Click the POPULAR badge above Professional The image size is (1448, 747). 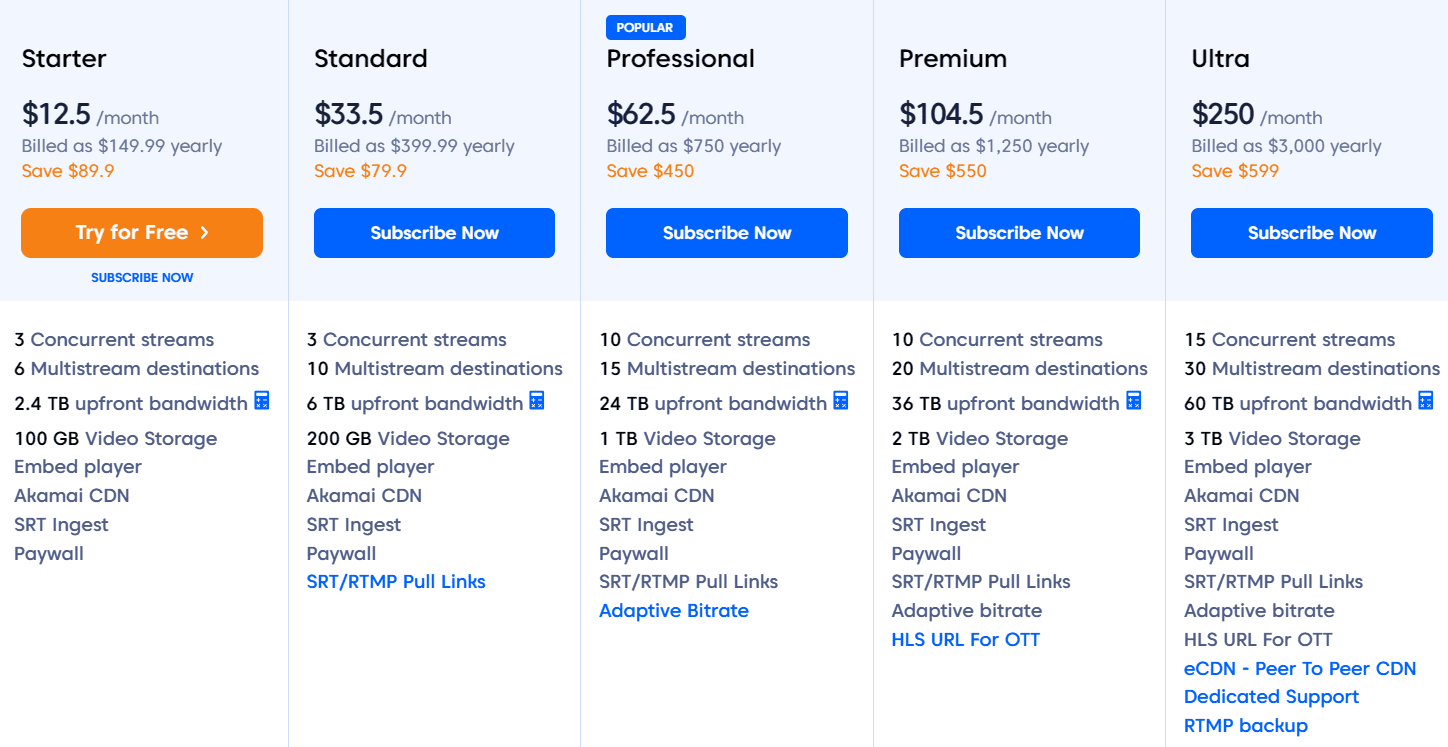tap(645, 27)
